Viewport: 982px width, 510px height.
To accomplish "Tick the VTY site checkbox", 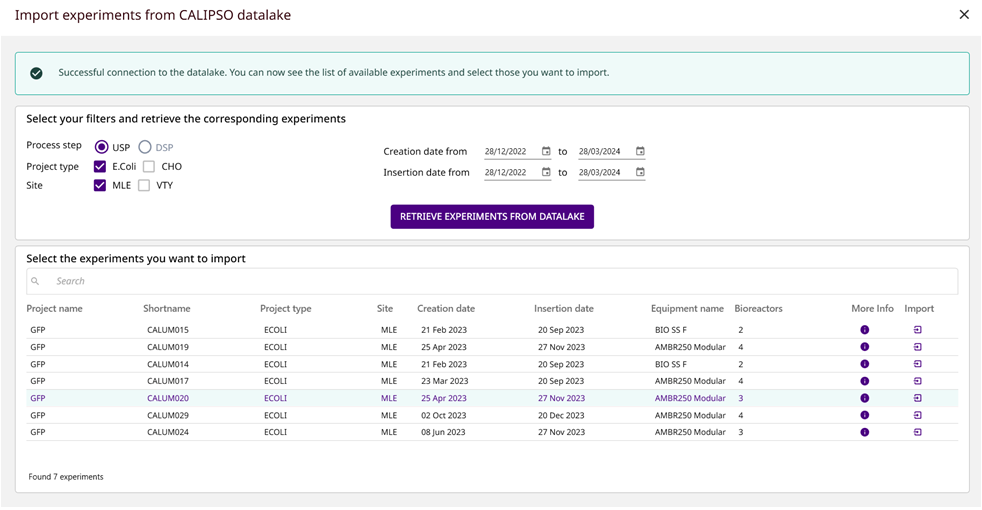I will [144, 185].
